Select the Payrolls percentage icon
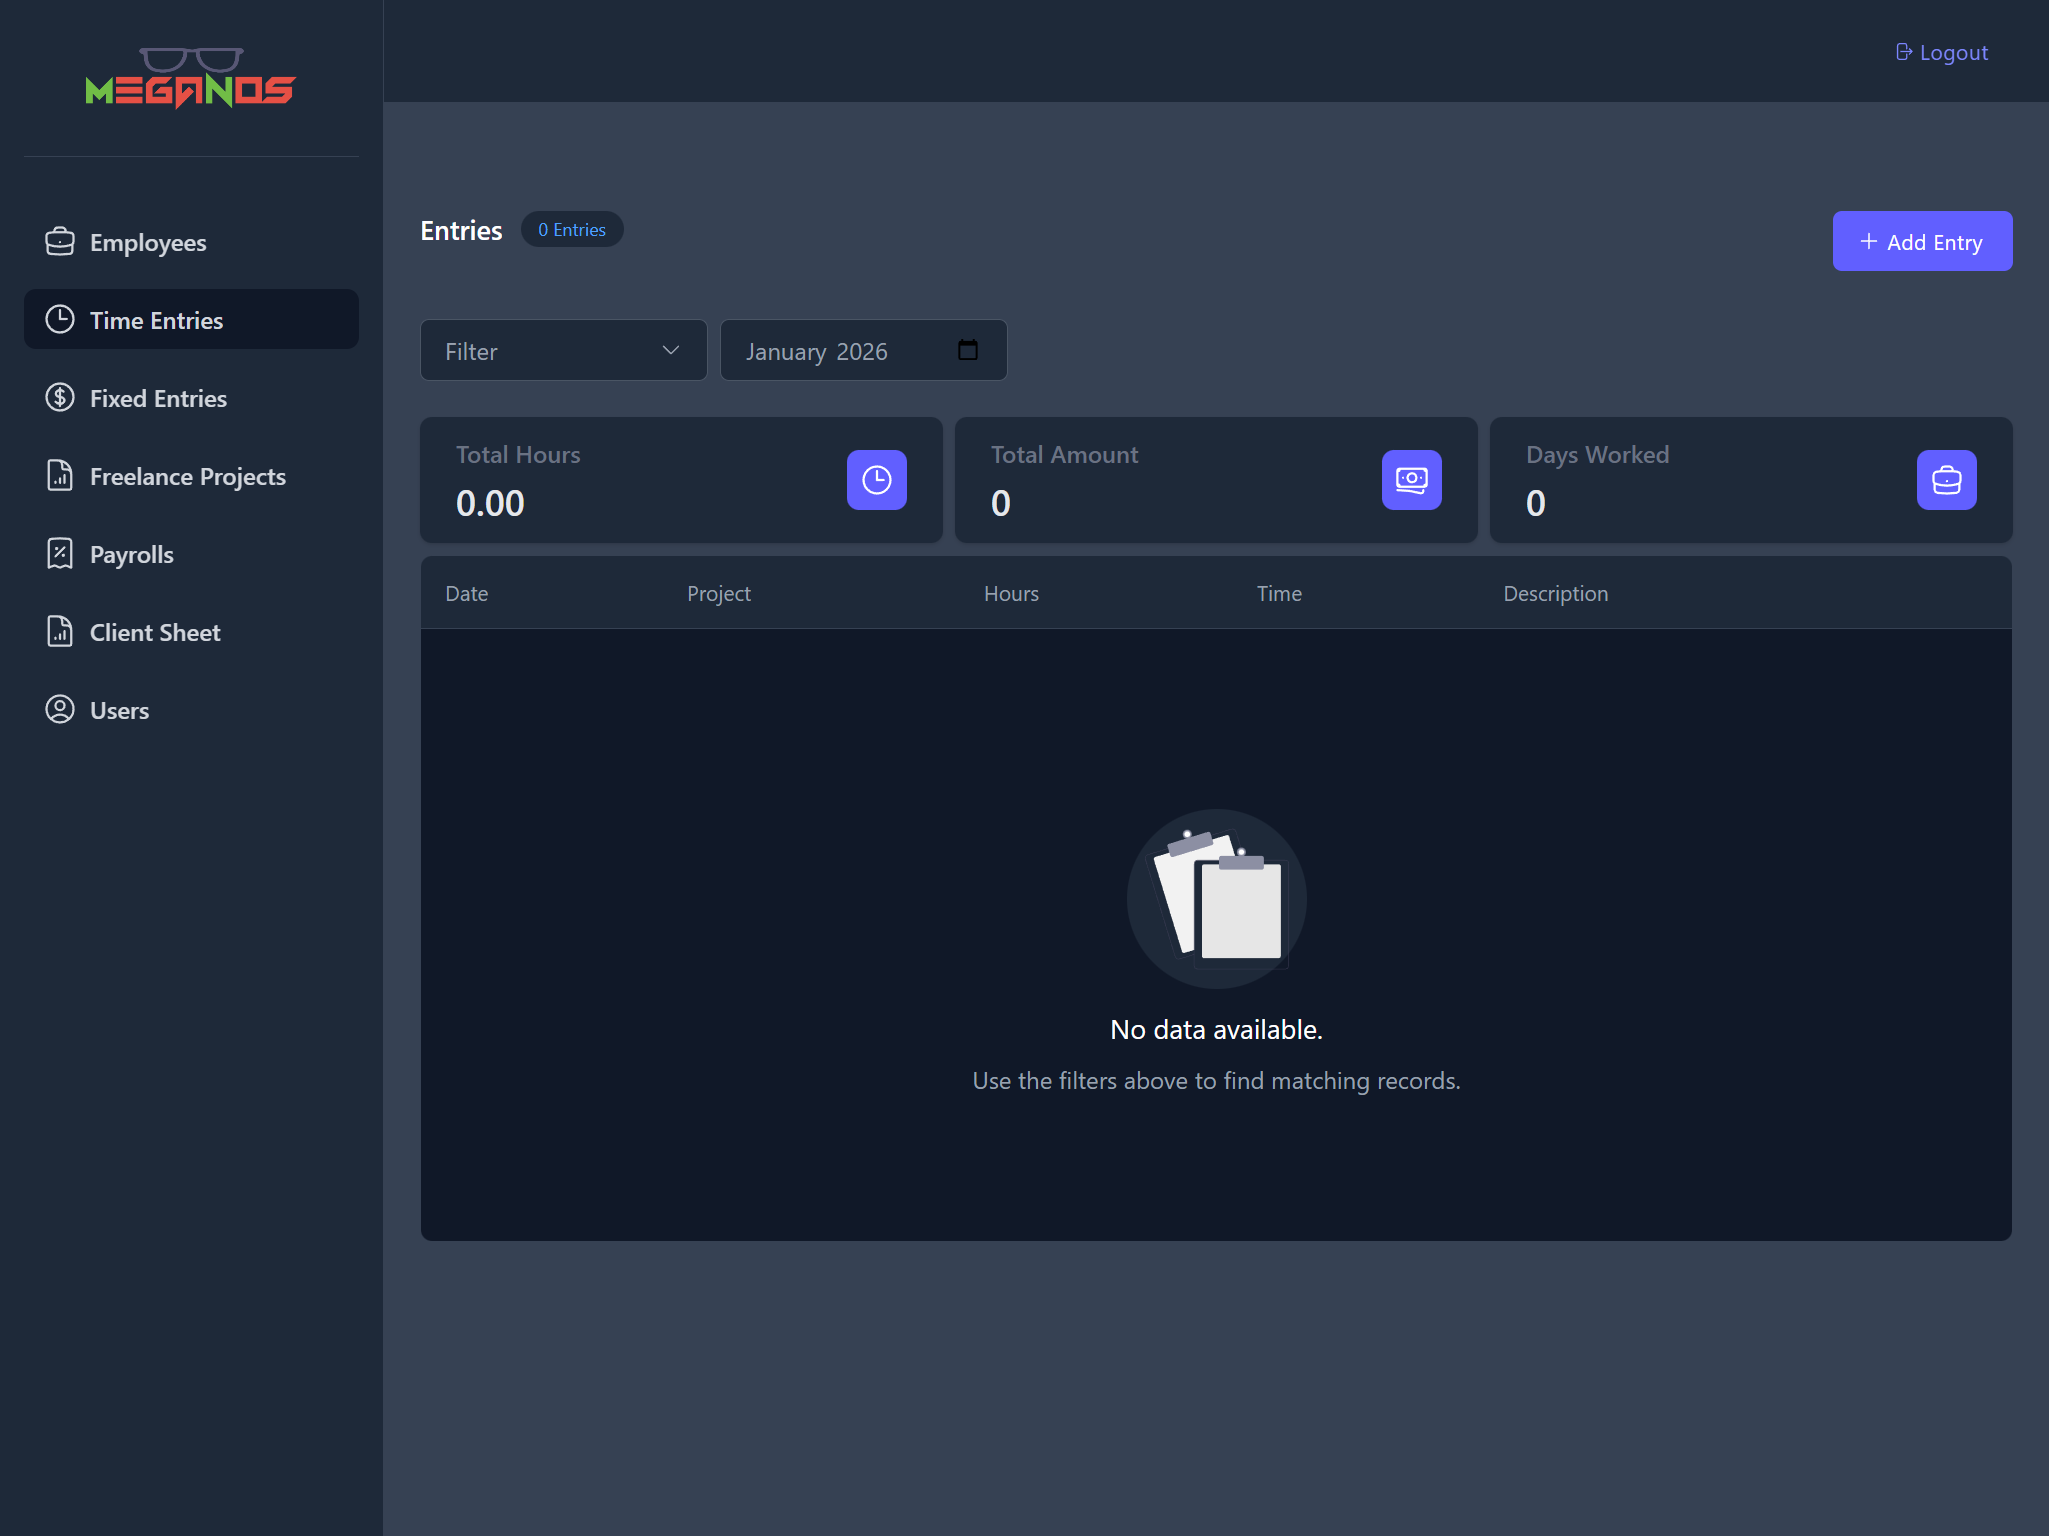 tap(60, 553)
